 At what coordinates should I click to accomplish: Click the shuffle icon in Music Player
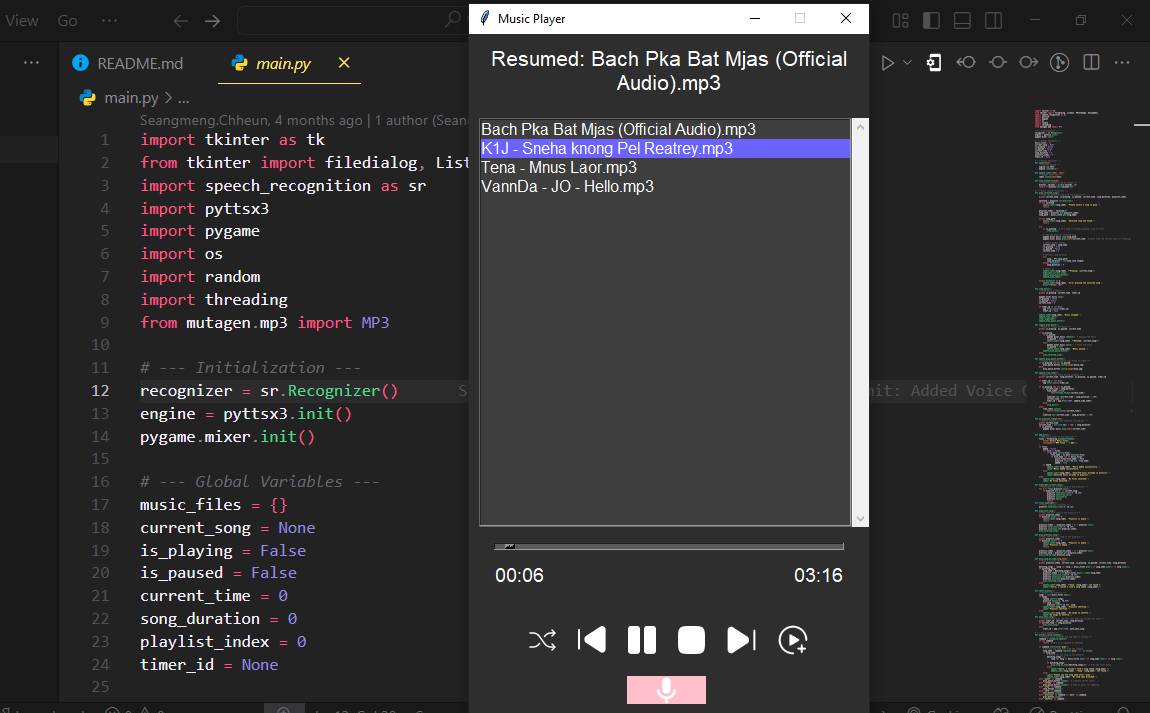[x=542, y=640]
